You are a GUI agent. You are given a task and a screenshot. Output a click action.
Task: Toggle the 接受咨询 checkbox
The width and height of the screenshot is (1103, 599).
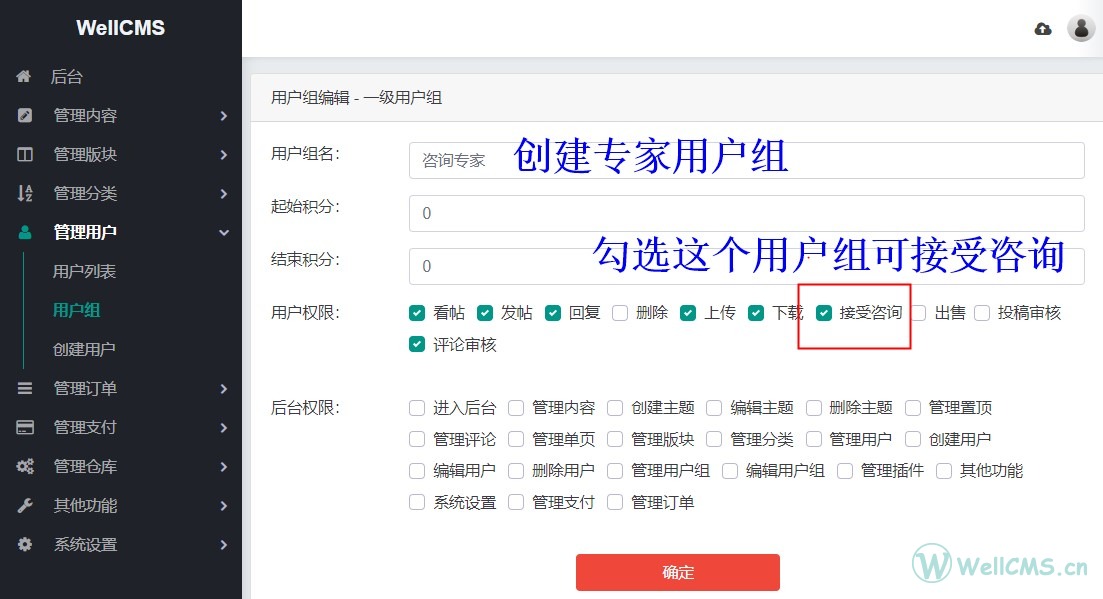point(824,313)
